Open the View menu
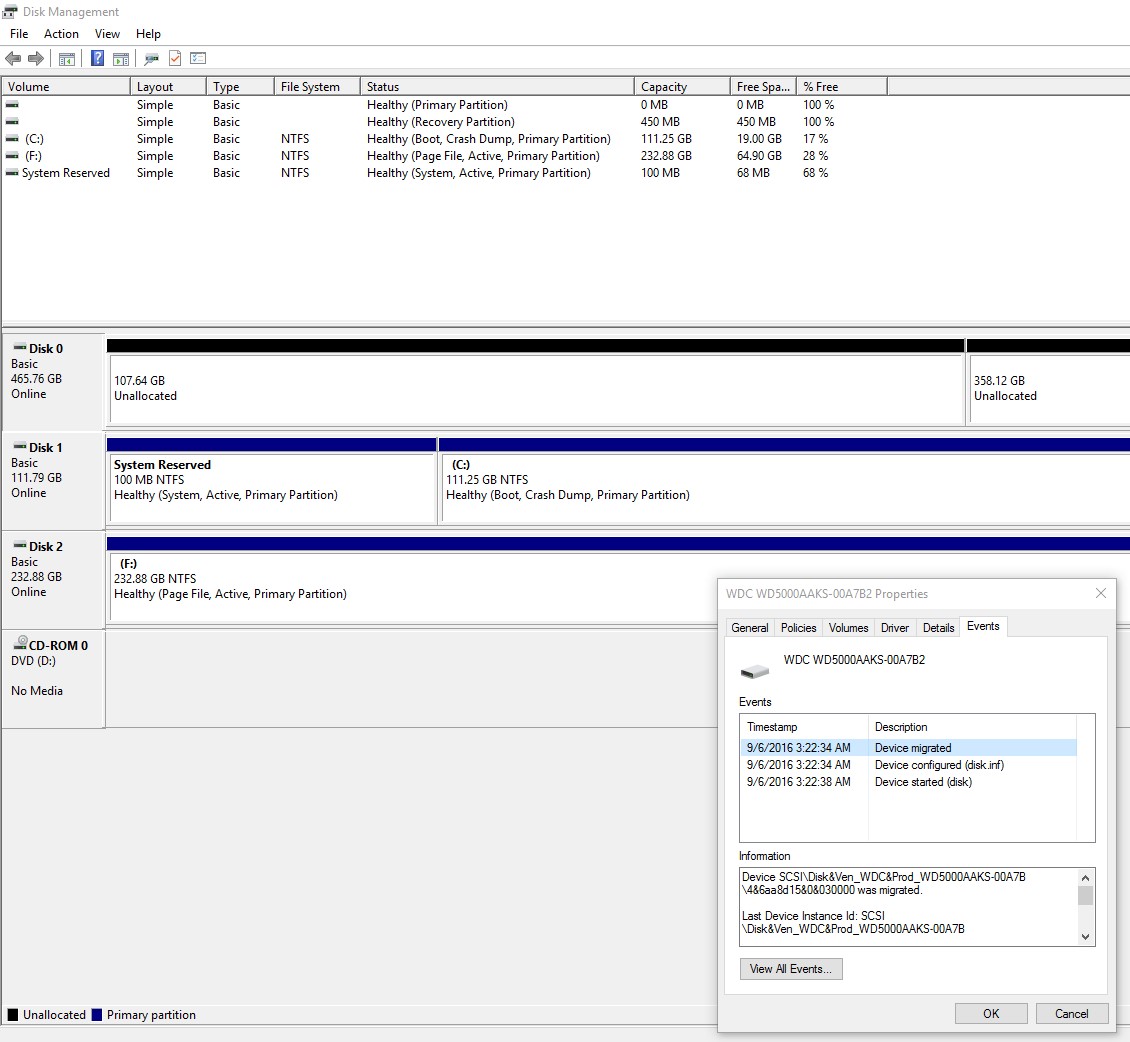The image size is (1130, 1042). click(107, 33)
